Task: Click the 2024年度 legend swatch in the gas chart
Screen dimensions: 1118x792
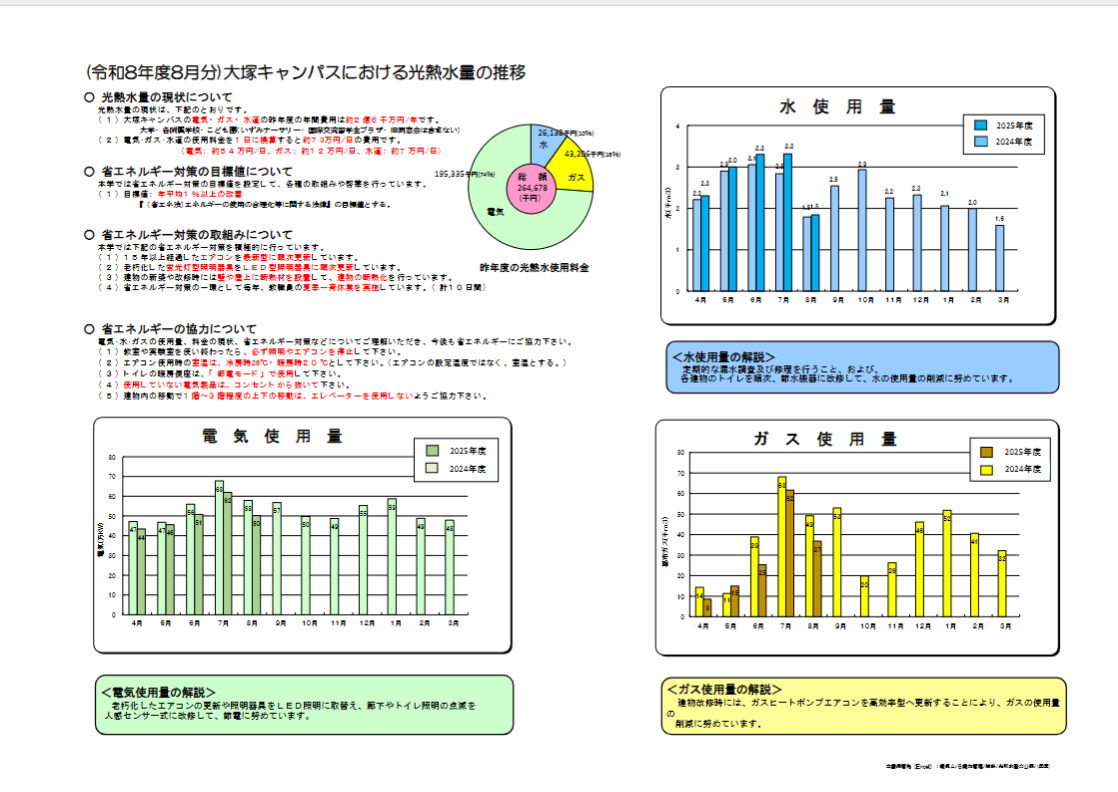Action: tap(987, 469)
